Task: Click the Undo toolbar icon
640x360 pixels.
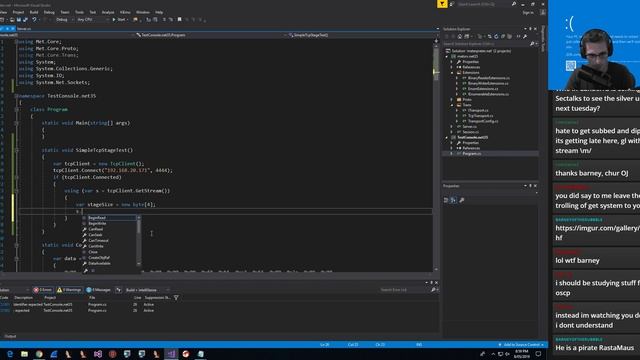Action: [x=34, y=19]
